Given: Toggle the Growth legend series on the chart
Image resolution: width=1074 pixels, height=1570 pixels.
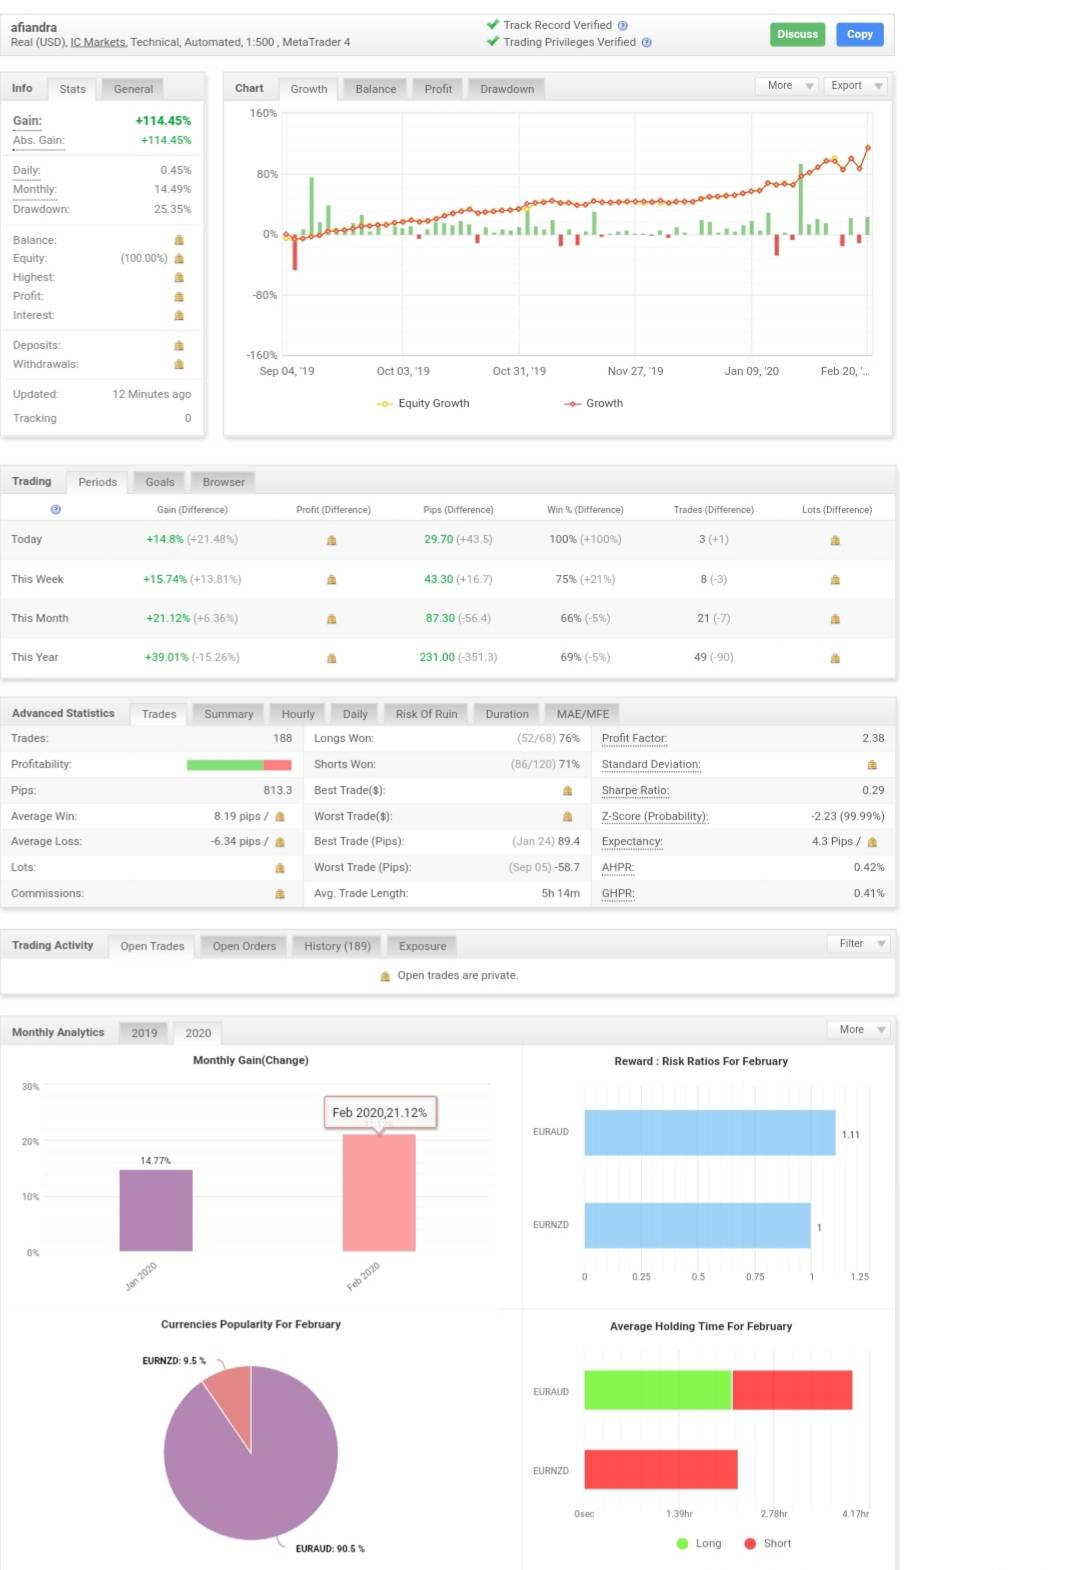Looking at the screenshot, I should [593, 404].
